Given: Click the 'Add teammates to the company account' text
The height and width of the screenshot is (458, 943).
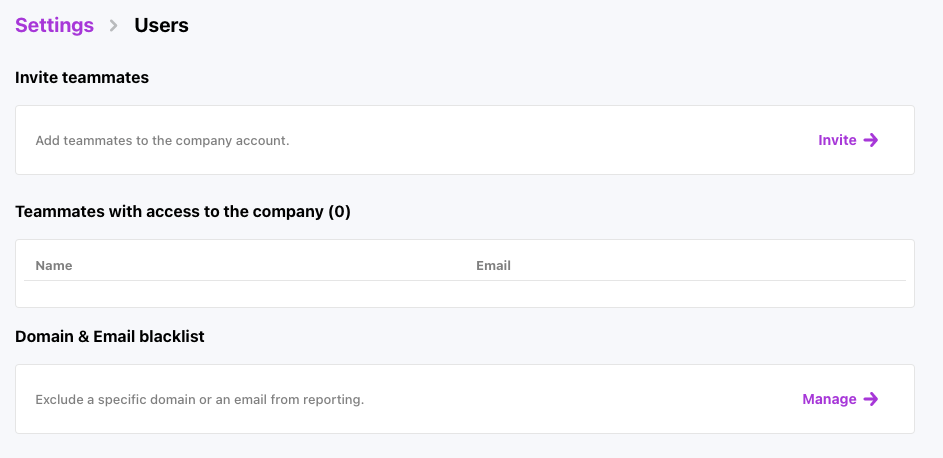Looking at the screenshot, I should (162, 141).
